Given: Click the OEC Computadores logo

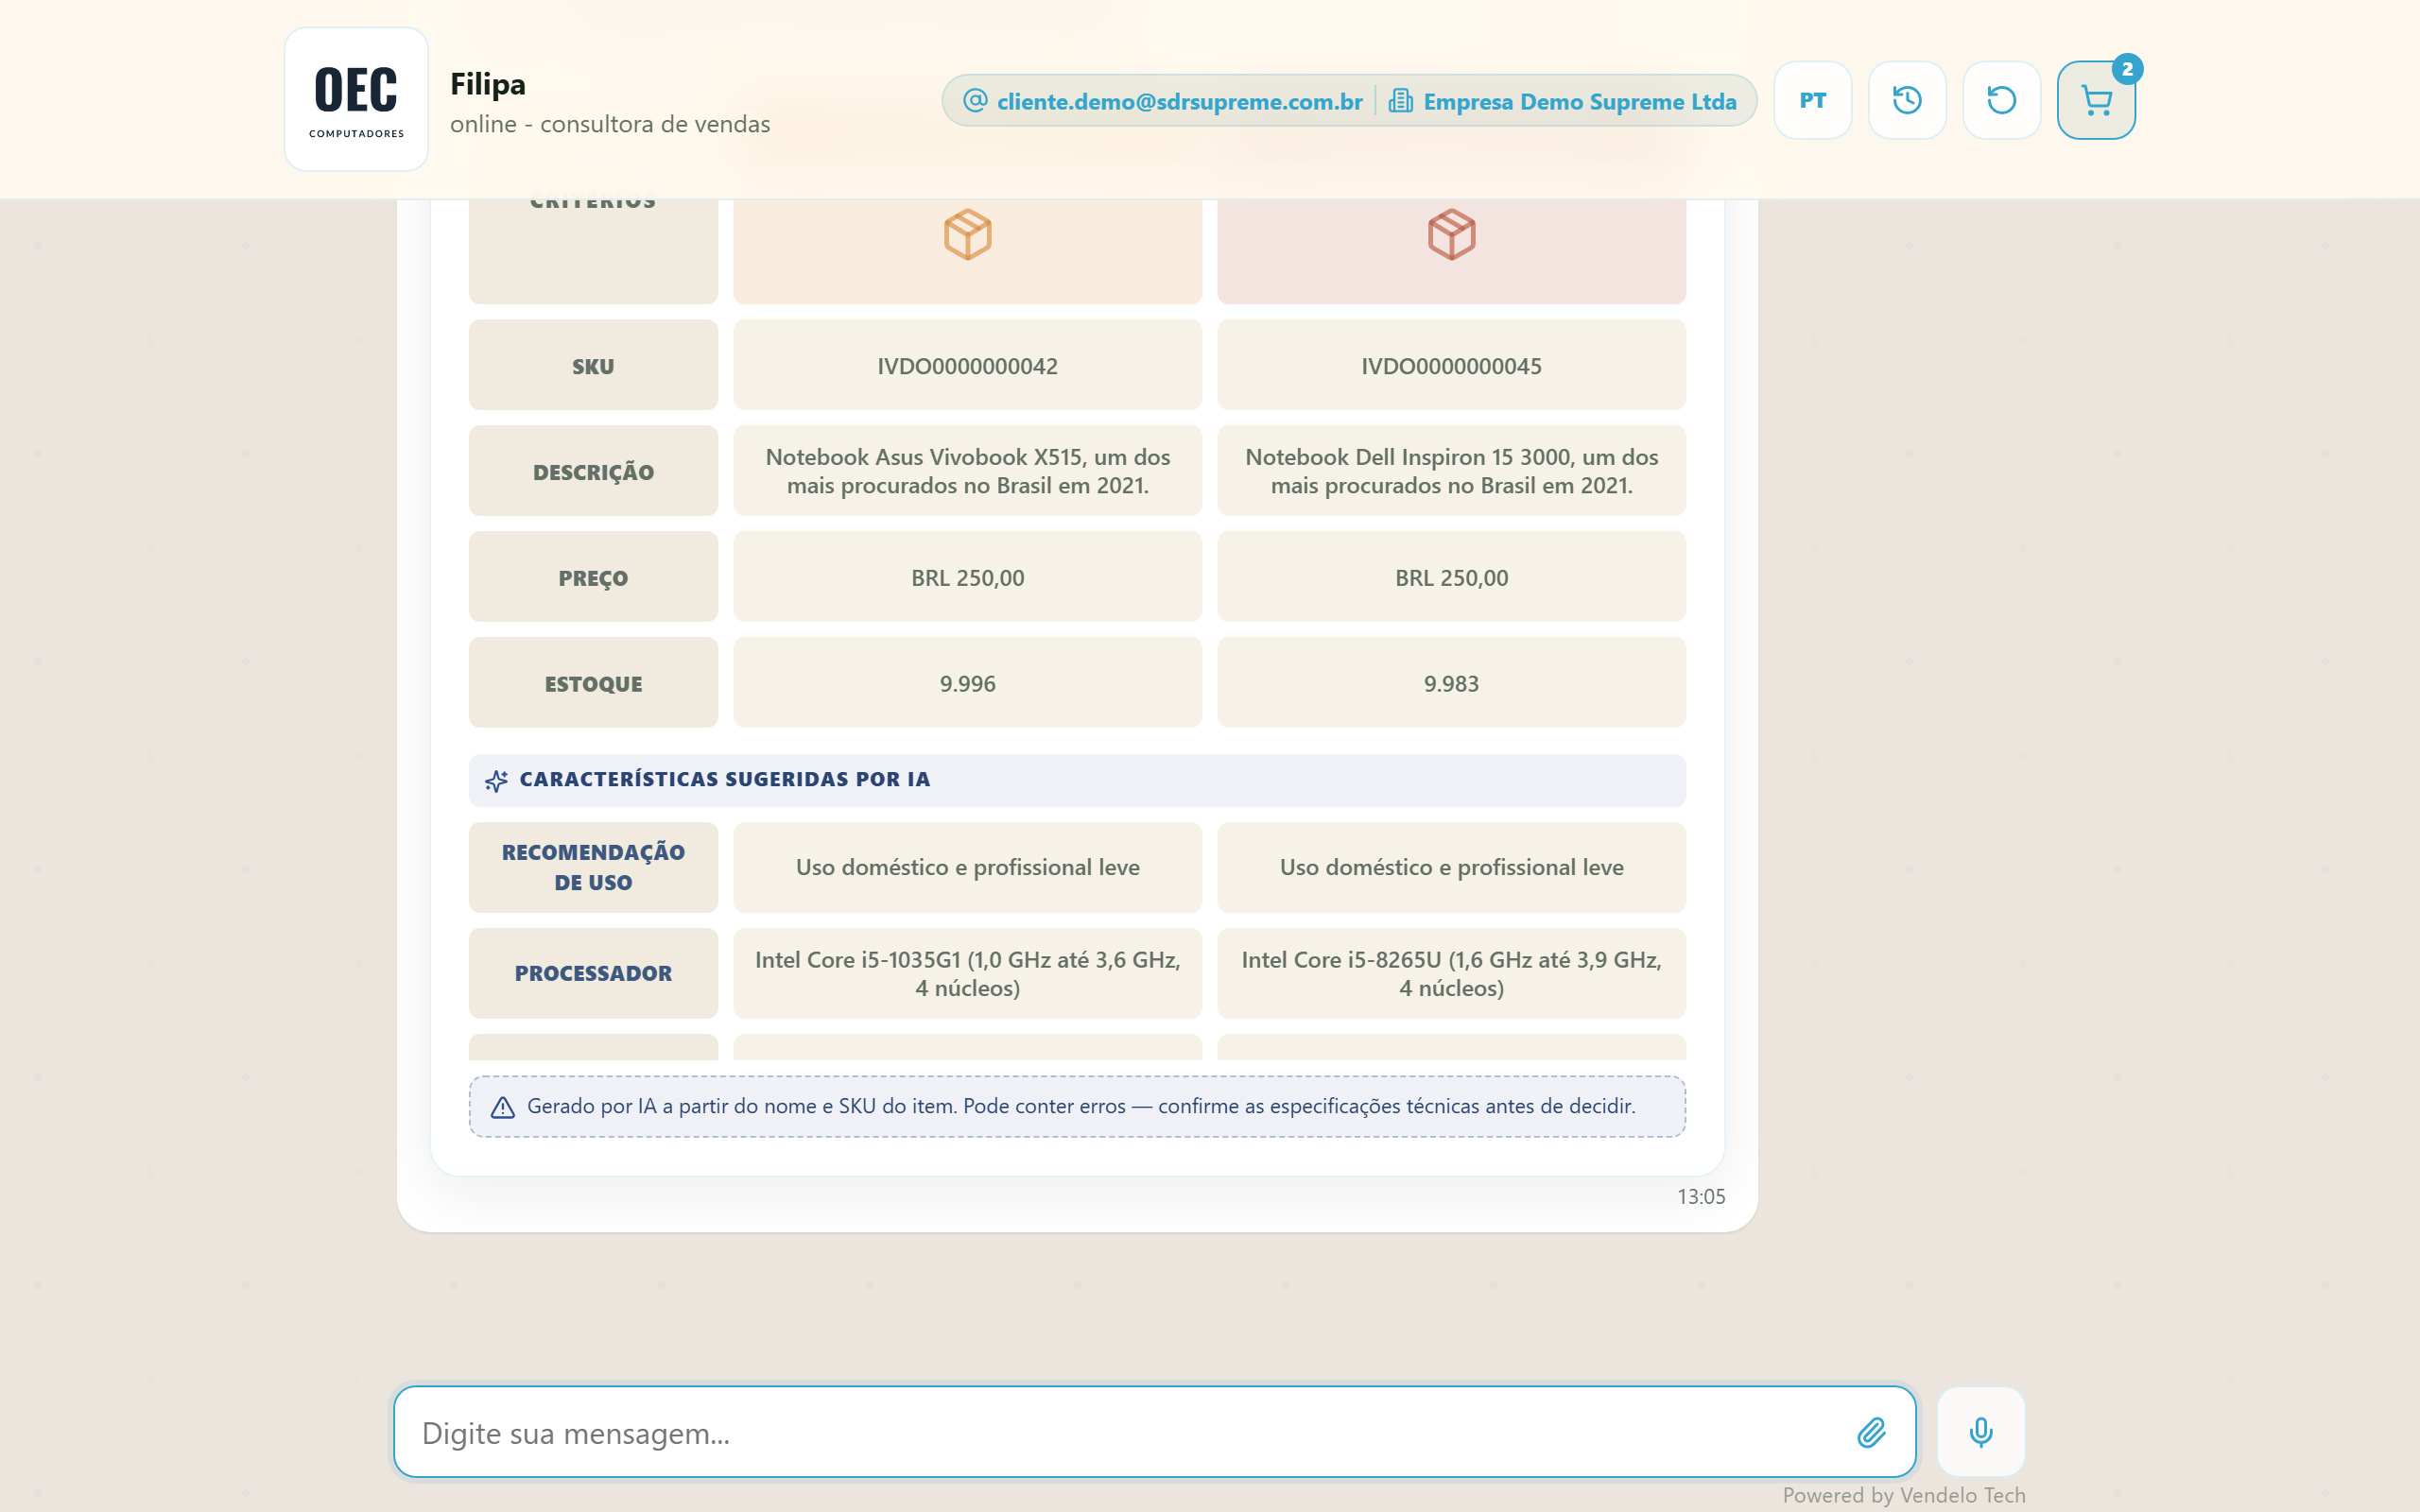Looking at the screenshot, I should 356,99.
